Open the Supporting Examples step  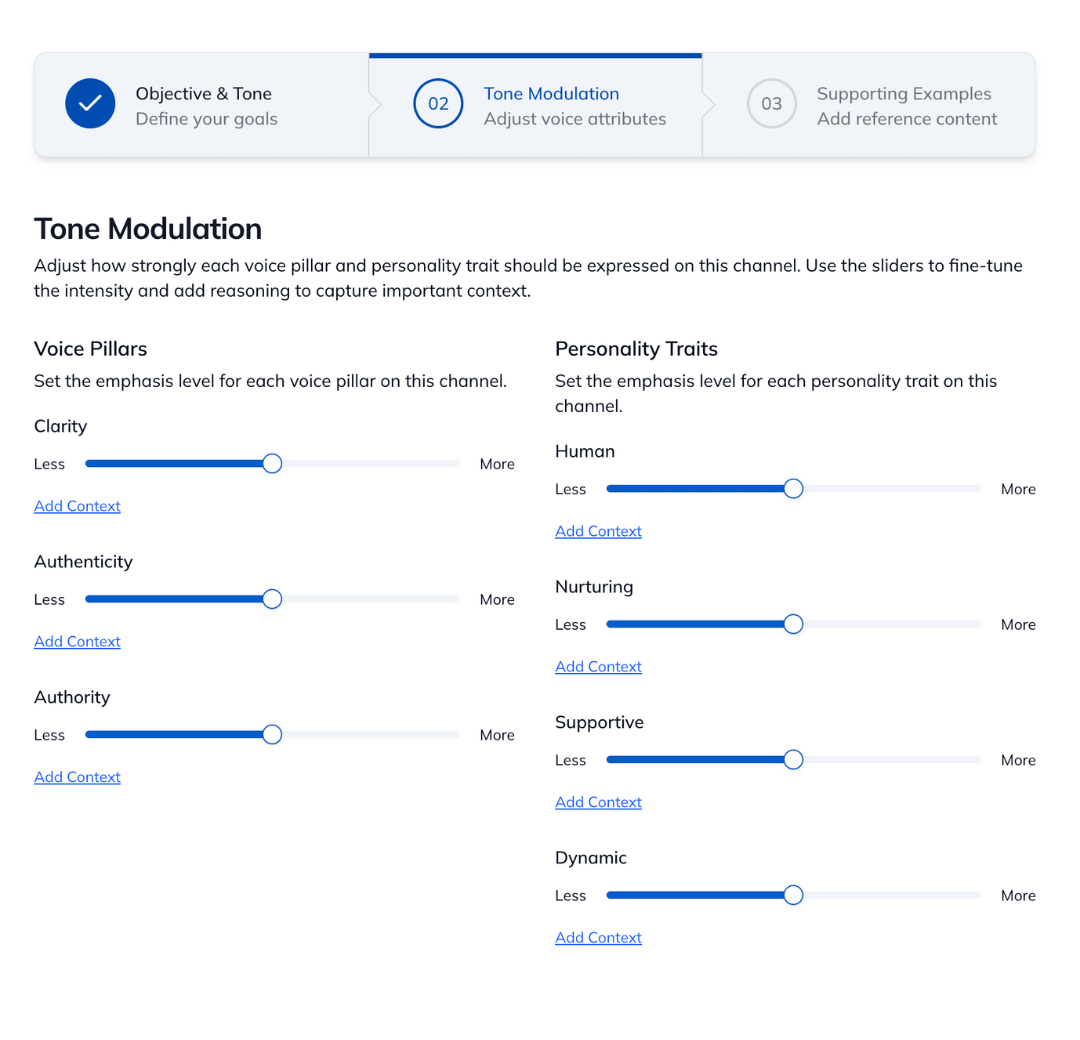pos(869,105)
